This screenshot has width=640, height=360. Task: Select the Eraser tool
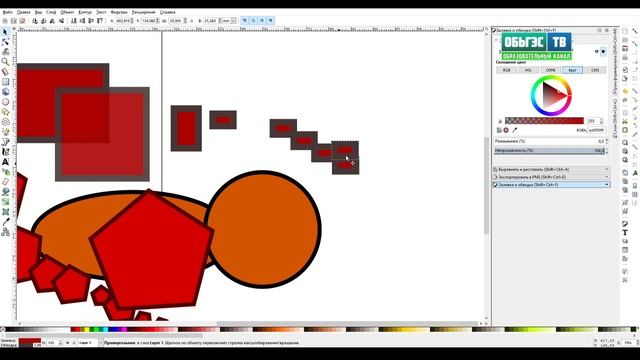5,182
